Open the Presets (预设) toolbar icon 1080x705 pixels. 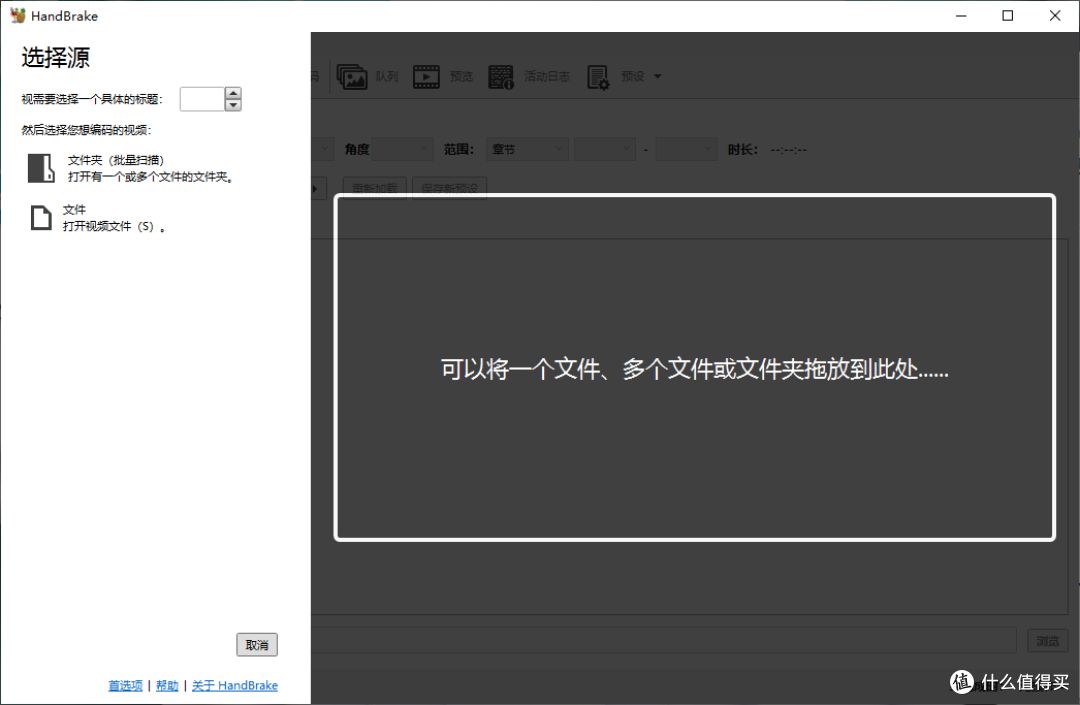(x=598, y=76)
